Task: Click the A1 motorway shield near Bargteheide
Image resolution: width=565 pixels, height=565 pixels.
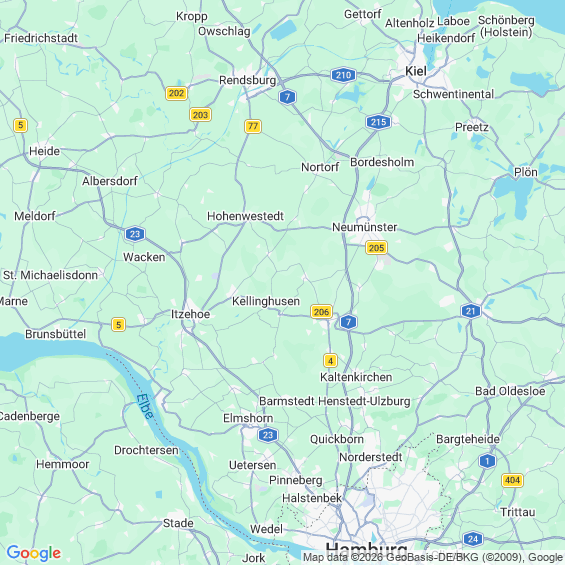Action: tap(487, 461)
